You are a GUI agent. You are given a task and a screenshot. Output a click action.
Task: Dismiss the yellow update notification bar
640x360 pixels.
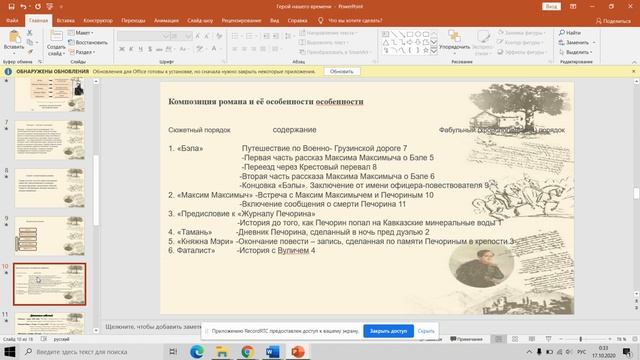(633, 71)
